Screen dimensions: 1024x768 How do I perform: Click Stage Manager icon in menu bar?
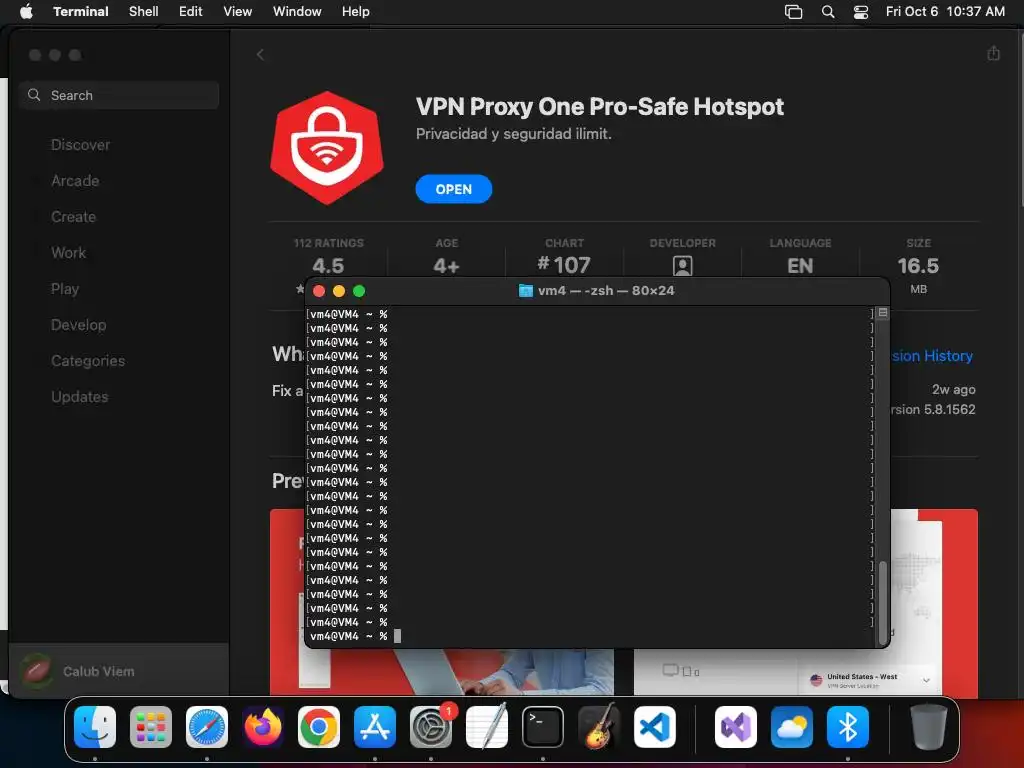(x=793, y=11)
